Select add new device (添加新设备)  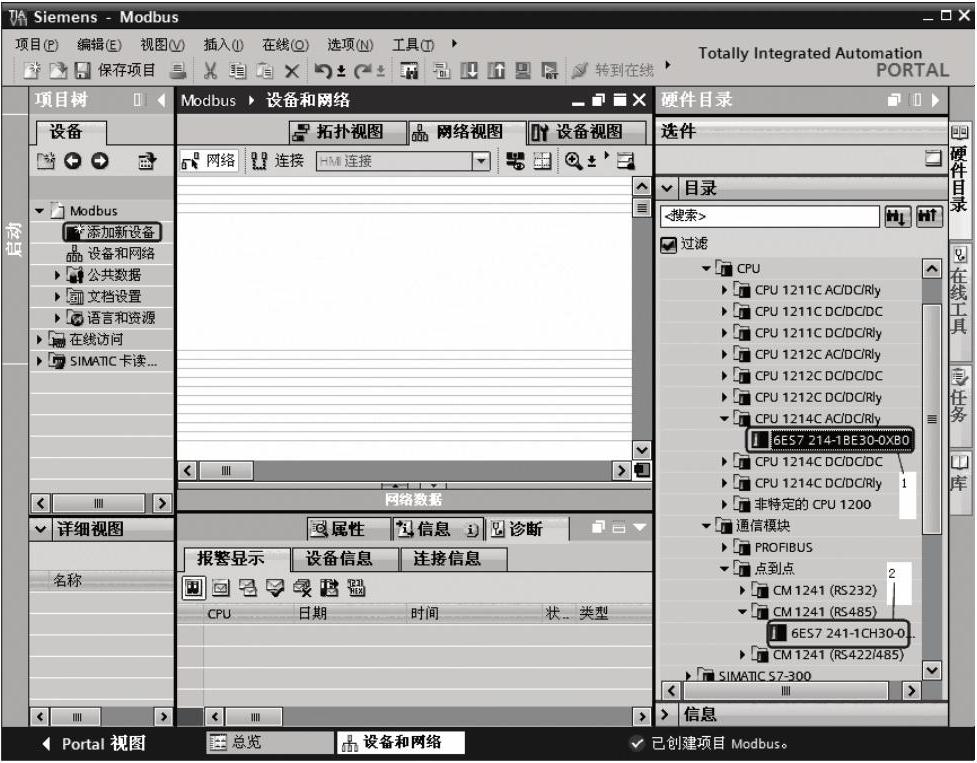click(x=112, y=232)
